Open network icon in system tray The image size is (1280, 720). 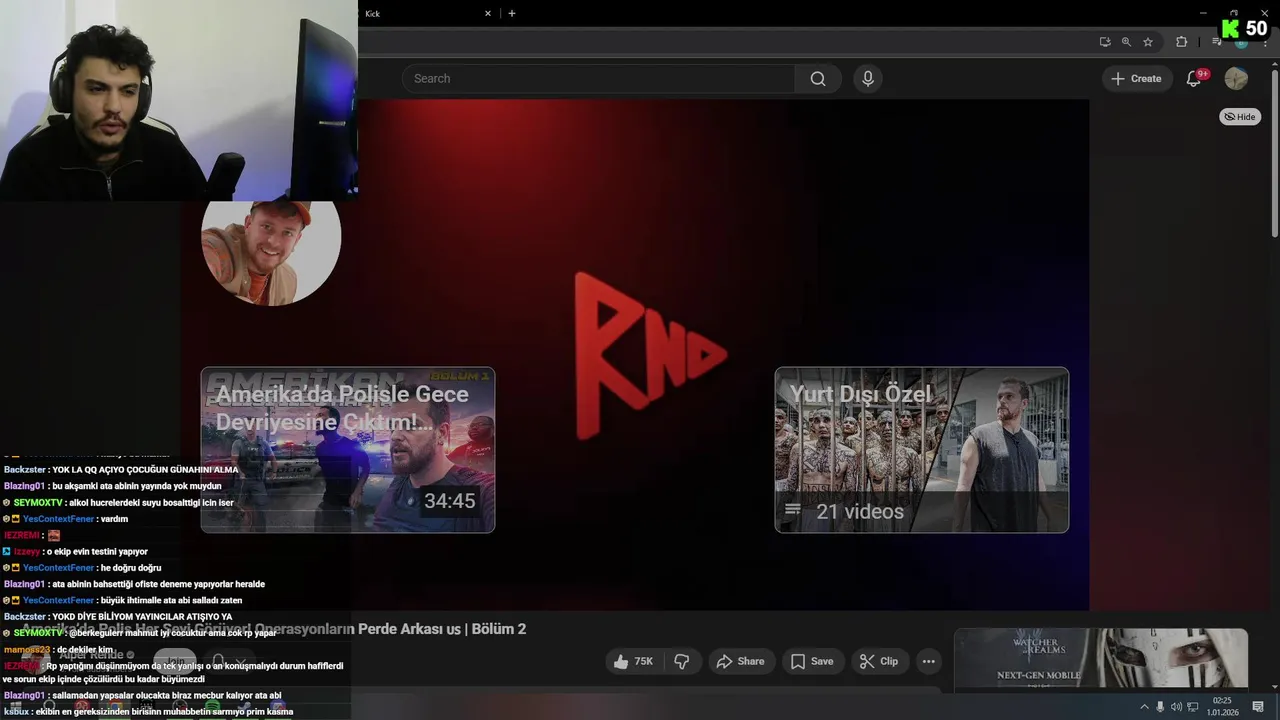(x=1192, y=707)
